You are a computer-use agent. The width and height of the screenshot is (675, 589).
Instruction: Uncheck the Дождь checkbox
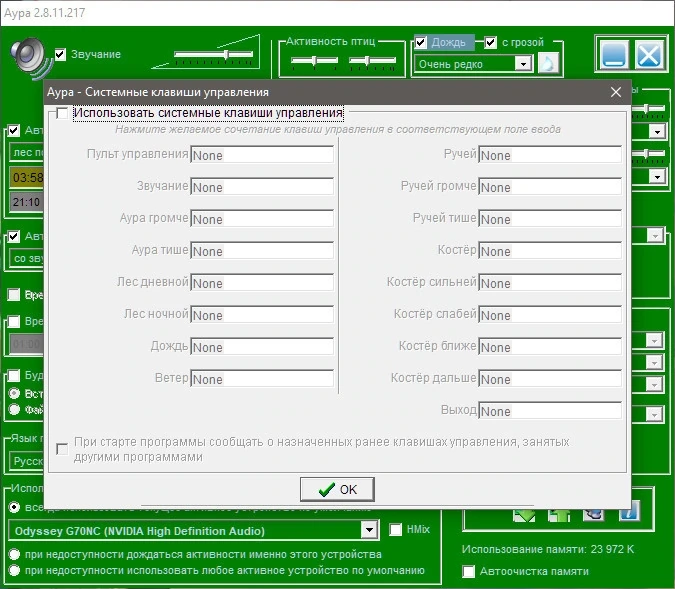tap(421, 42)
